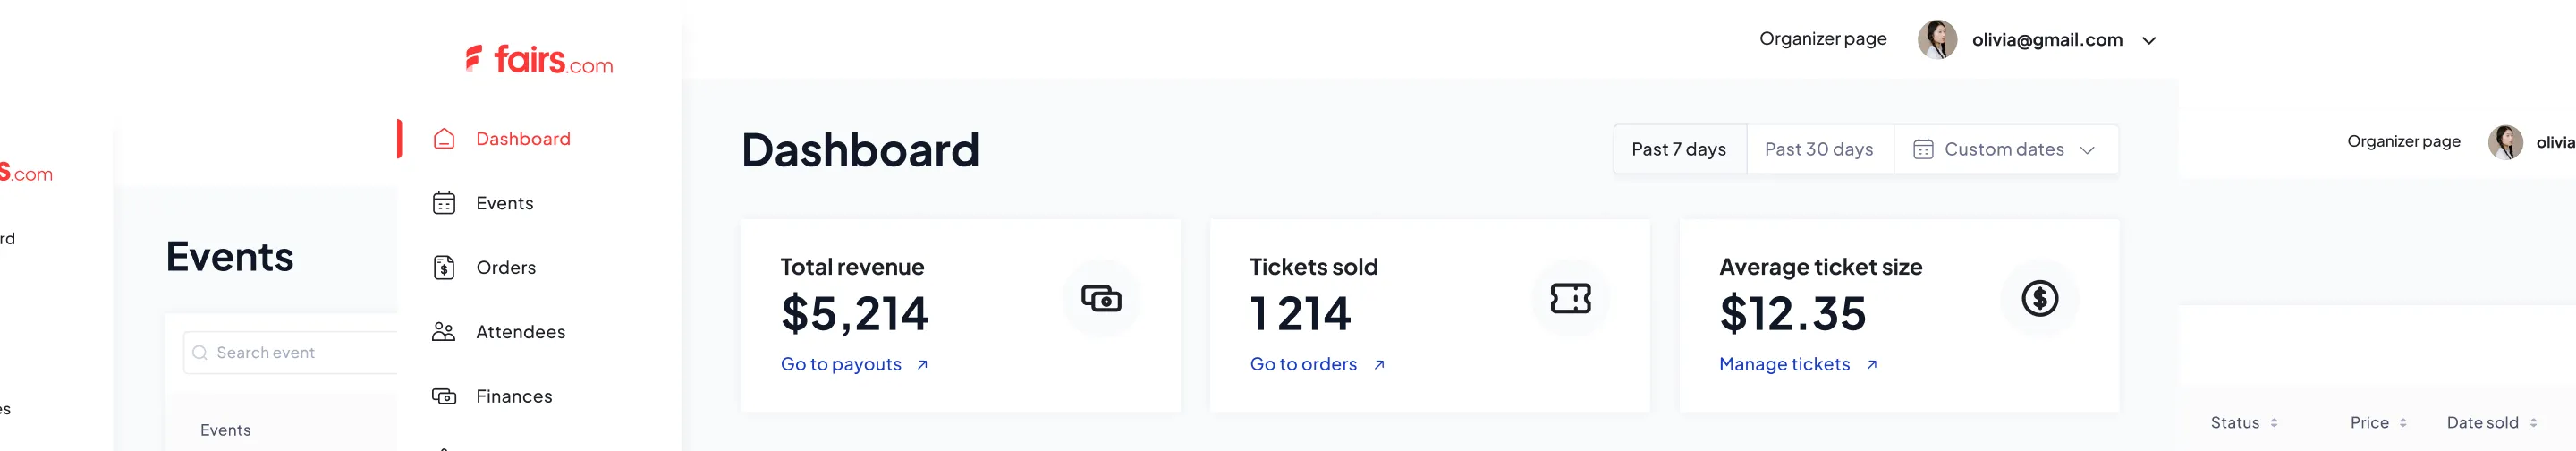Click the Attendees people icon
Viewport: 2576px width, 451px height.
tap(444, 332)
